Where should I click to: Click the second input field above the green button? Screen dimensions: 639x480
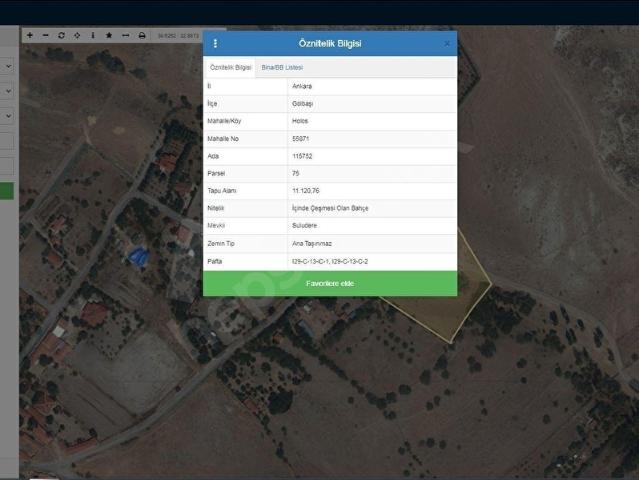(x=7, y=167)
